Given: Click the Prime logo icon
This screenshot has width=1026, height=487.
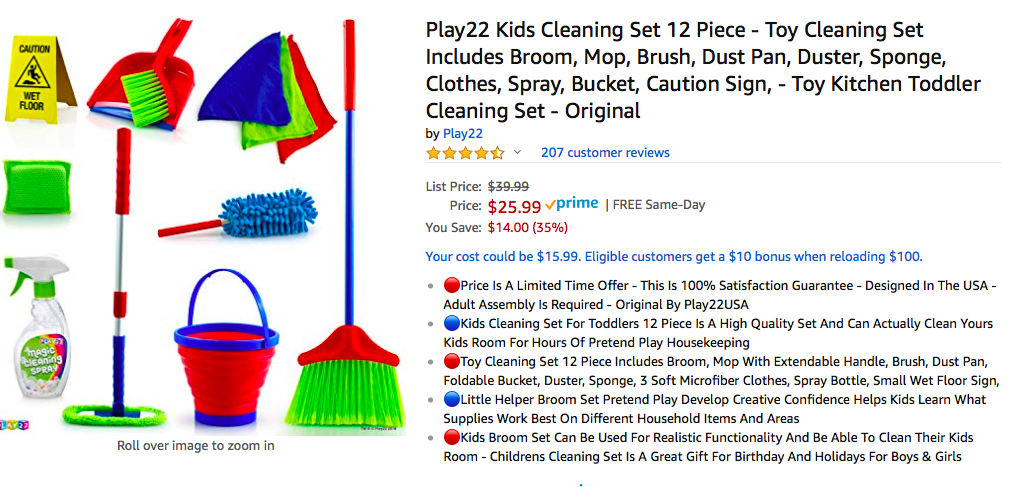Looking at the screenshot, I should tap(571, 204).
